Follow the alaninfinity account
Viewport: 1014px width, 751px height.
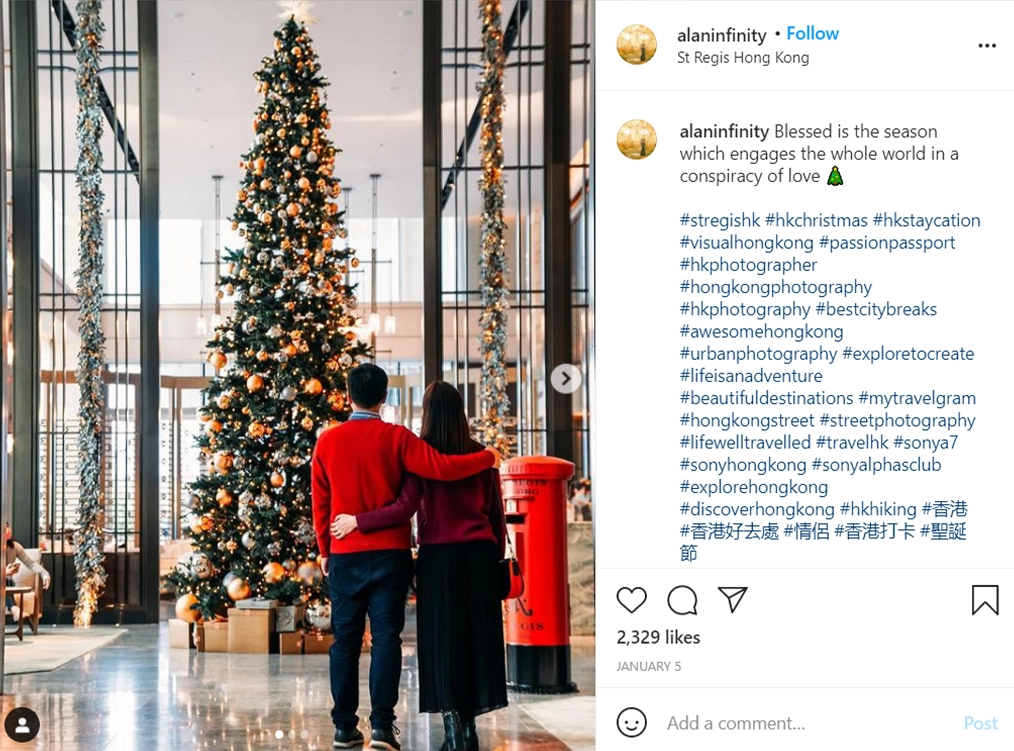coord(812,34)
